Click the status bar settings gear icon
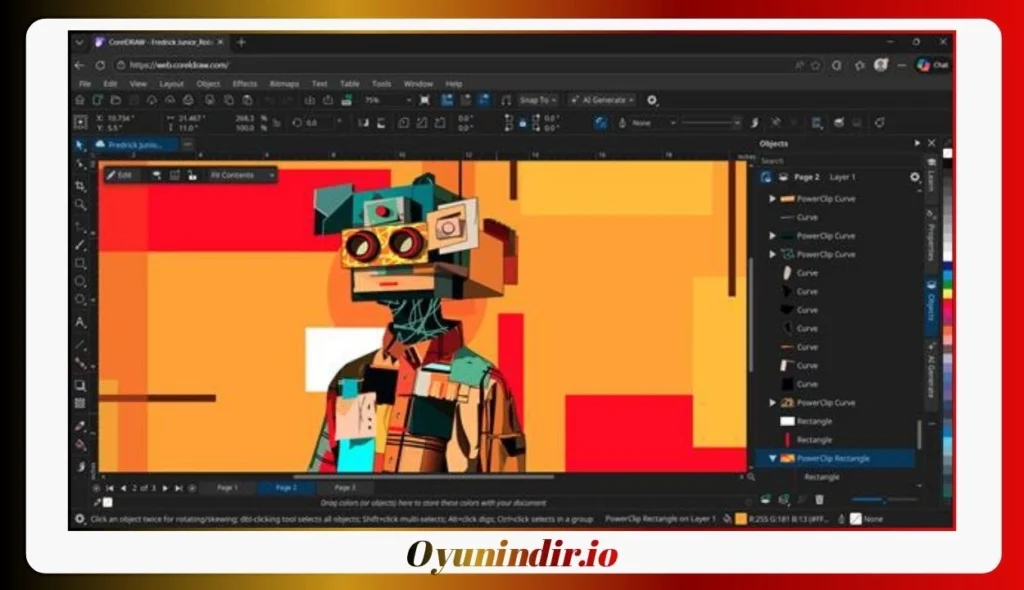This screenshot has height=590, width=1024. [80, 519]
